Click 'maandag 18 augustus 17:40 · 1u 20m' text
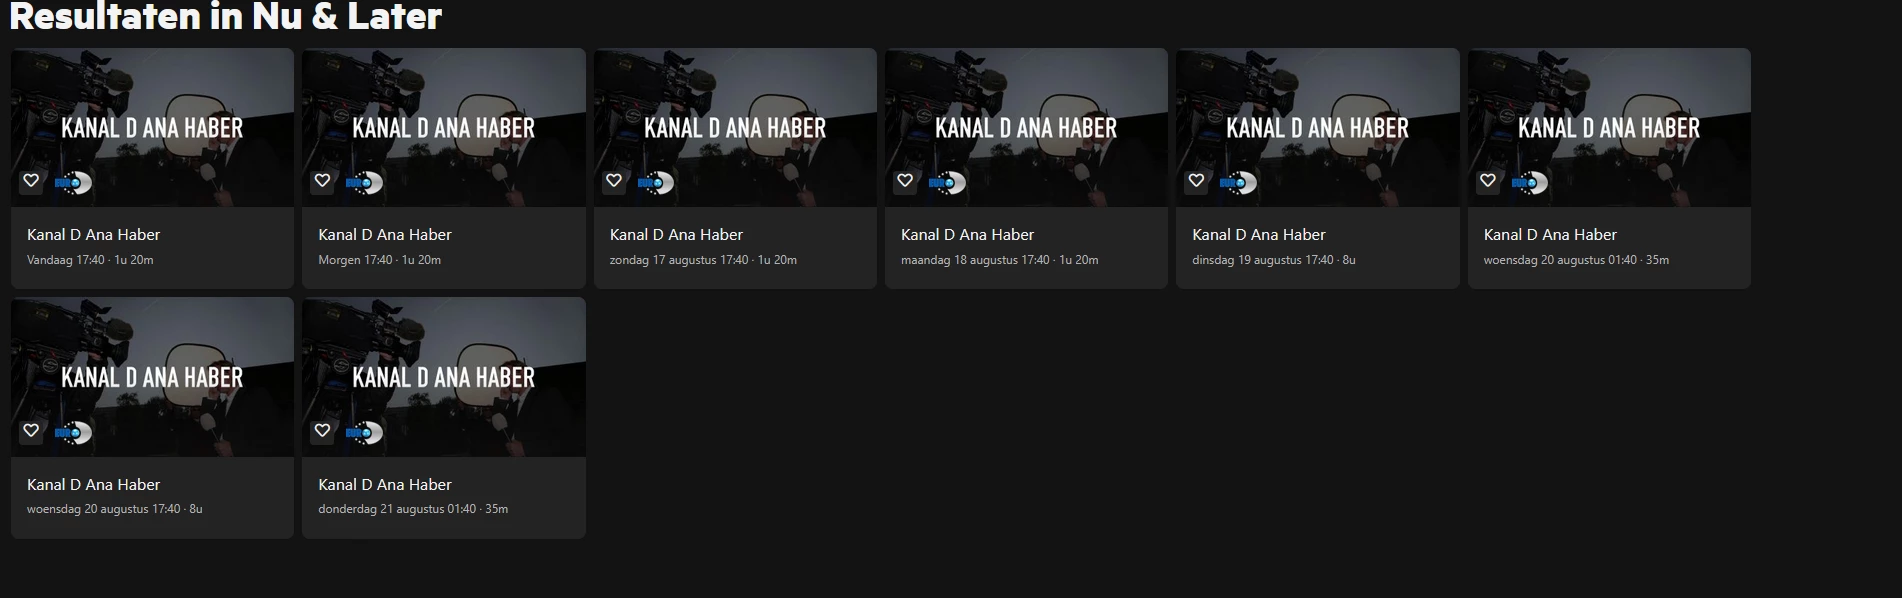 click(1000, 260)
